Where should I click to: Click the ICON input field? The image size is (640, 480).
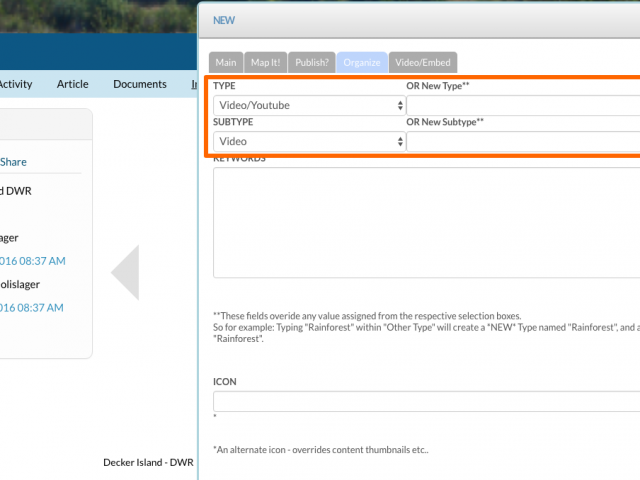point(427,401)
